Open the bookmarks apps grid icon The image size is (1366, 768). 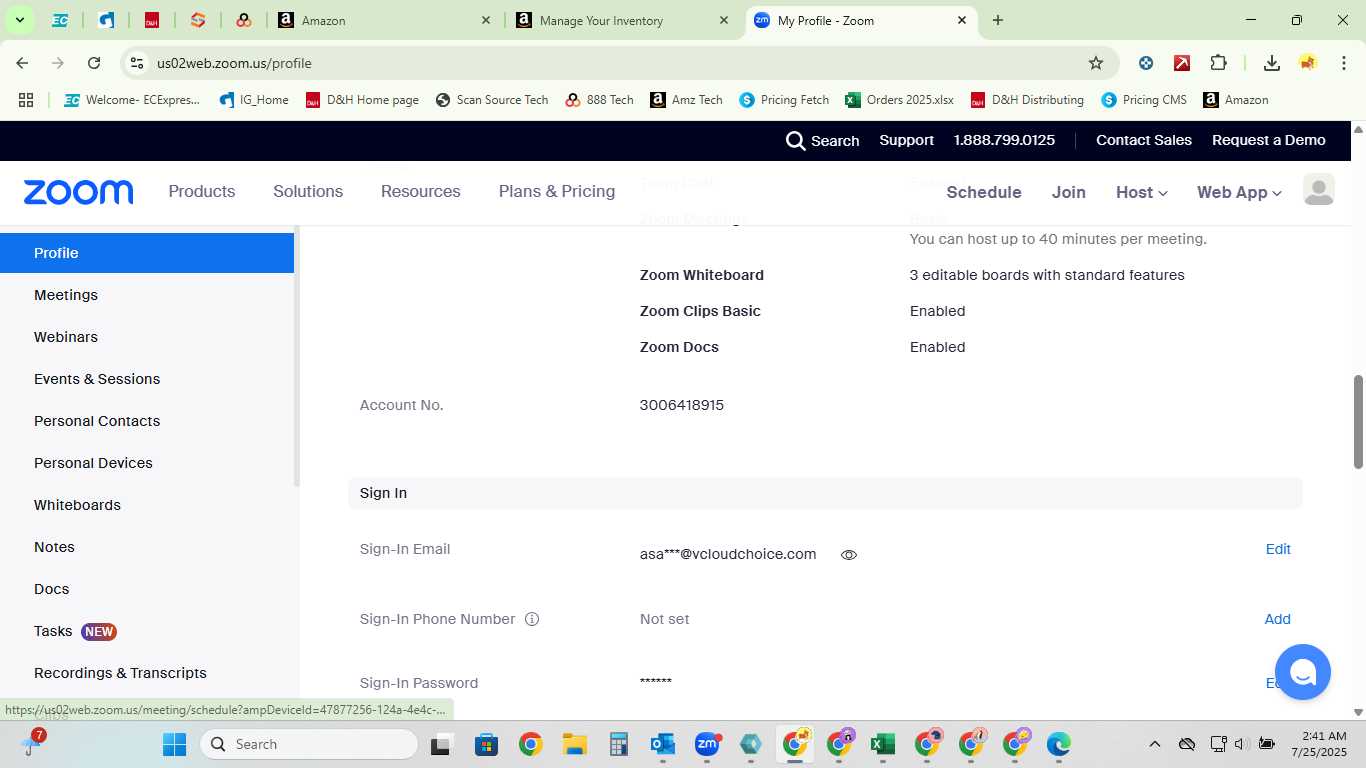tap(26, 100)
